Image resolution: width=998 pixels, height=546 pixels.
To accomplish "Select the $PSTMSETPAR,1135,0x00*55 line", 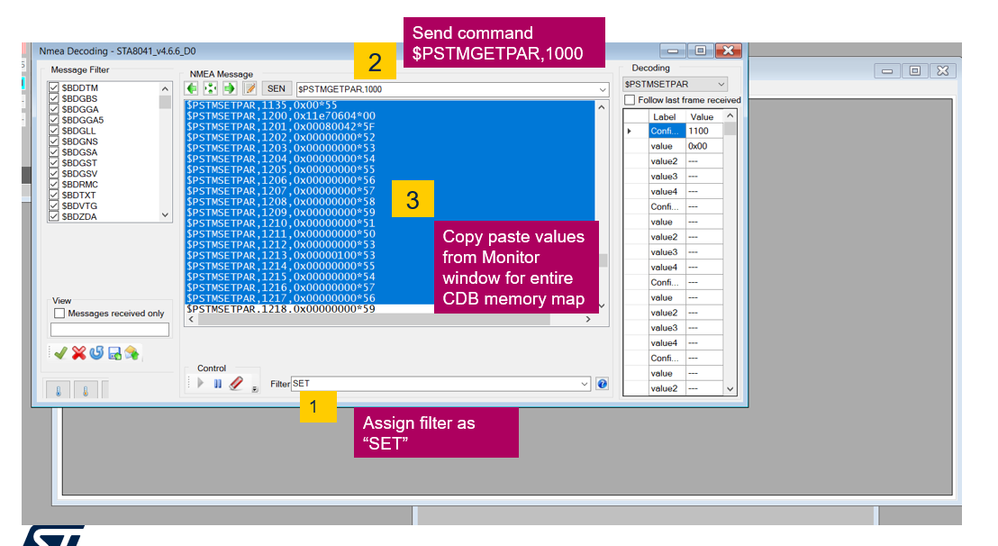I will coord(262,106).
